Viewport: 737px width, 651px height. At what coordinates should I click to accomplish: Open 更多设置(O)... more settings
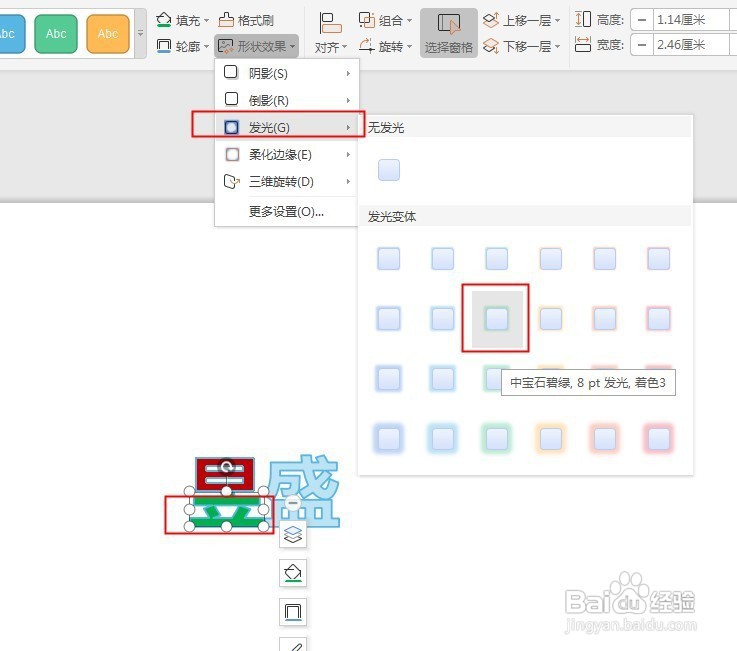pyautogui.click(x=287, y=212)
